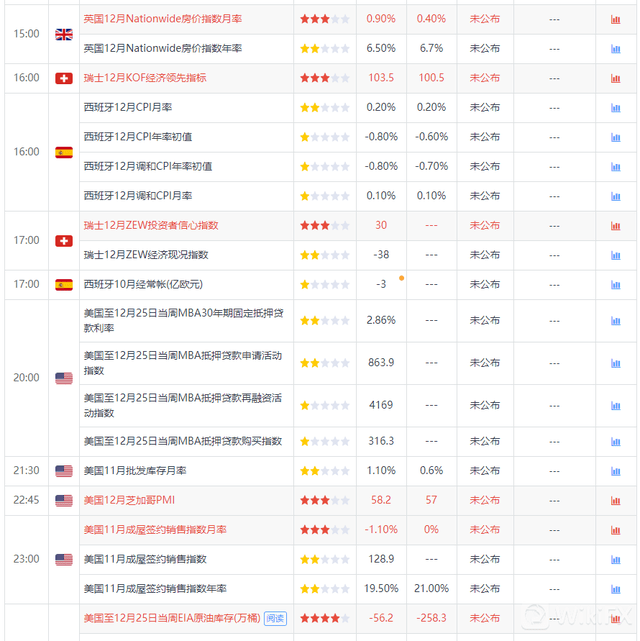Open 英国12月Nationwide房价指数月率 indicator
640x641 pixels.
coord(163,19)
